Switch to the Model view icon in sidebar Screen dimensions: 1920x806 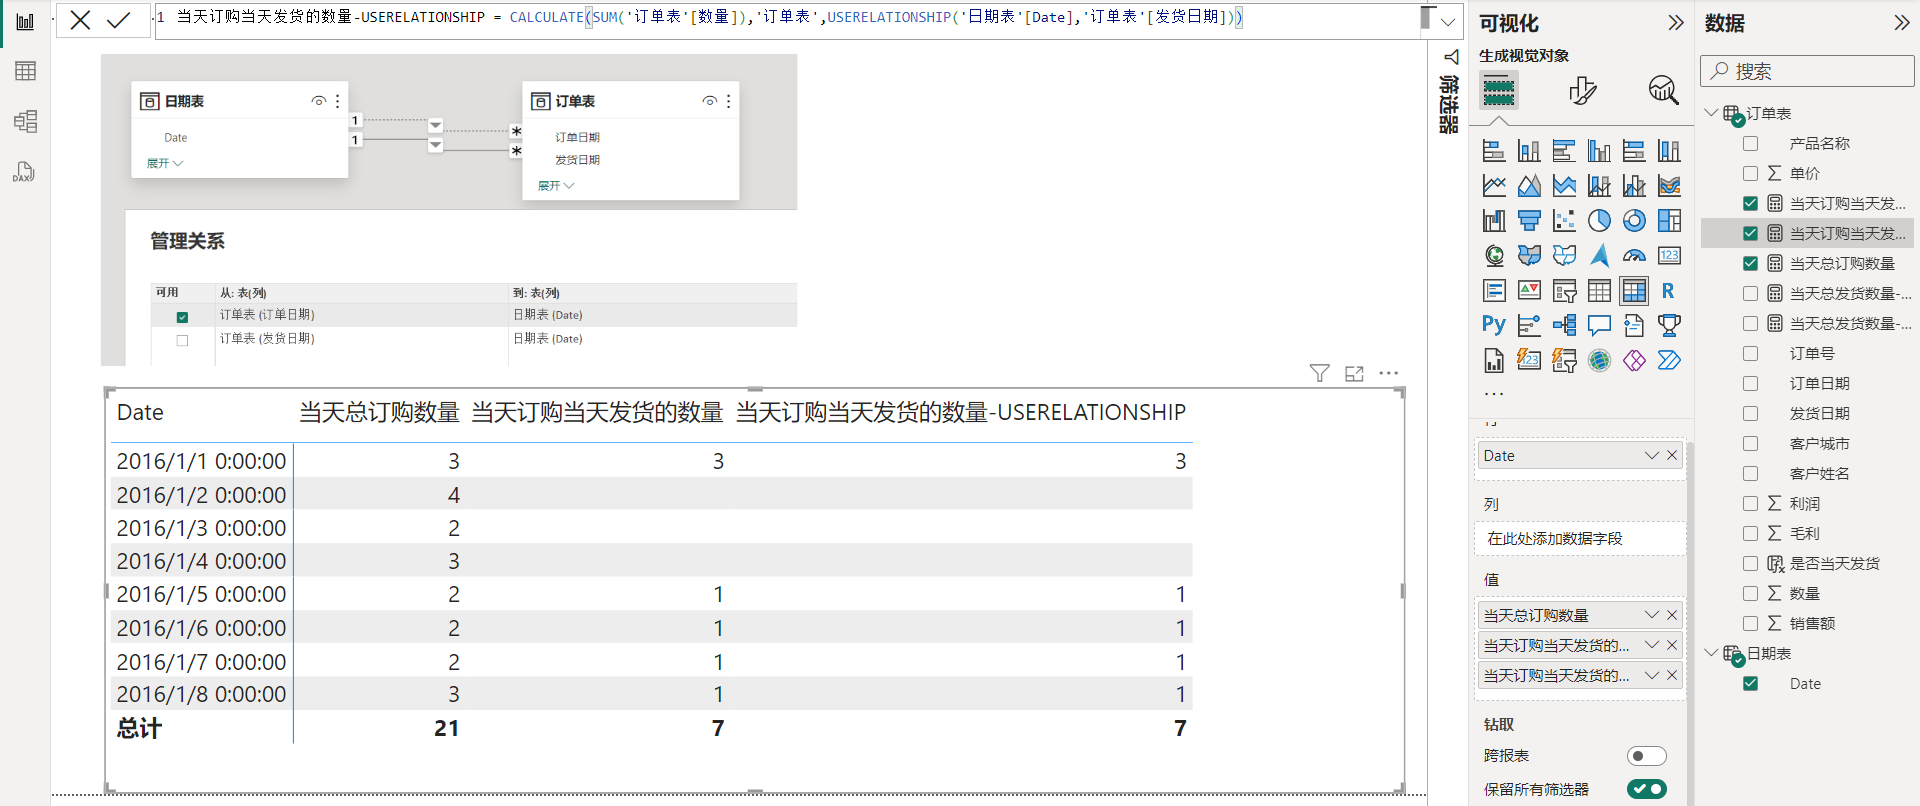pos(25,121)
